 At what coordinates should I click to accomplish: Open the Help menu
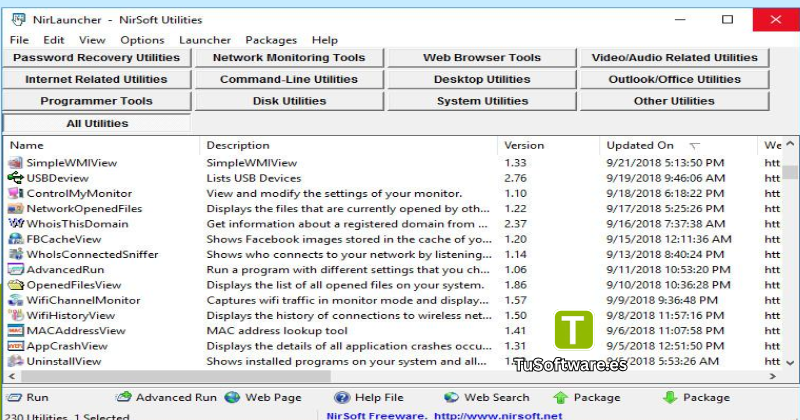(x=325, y=40)
